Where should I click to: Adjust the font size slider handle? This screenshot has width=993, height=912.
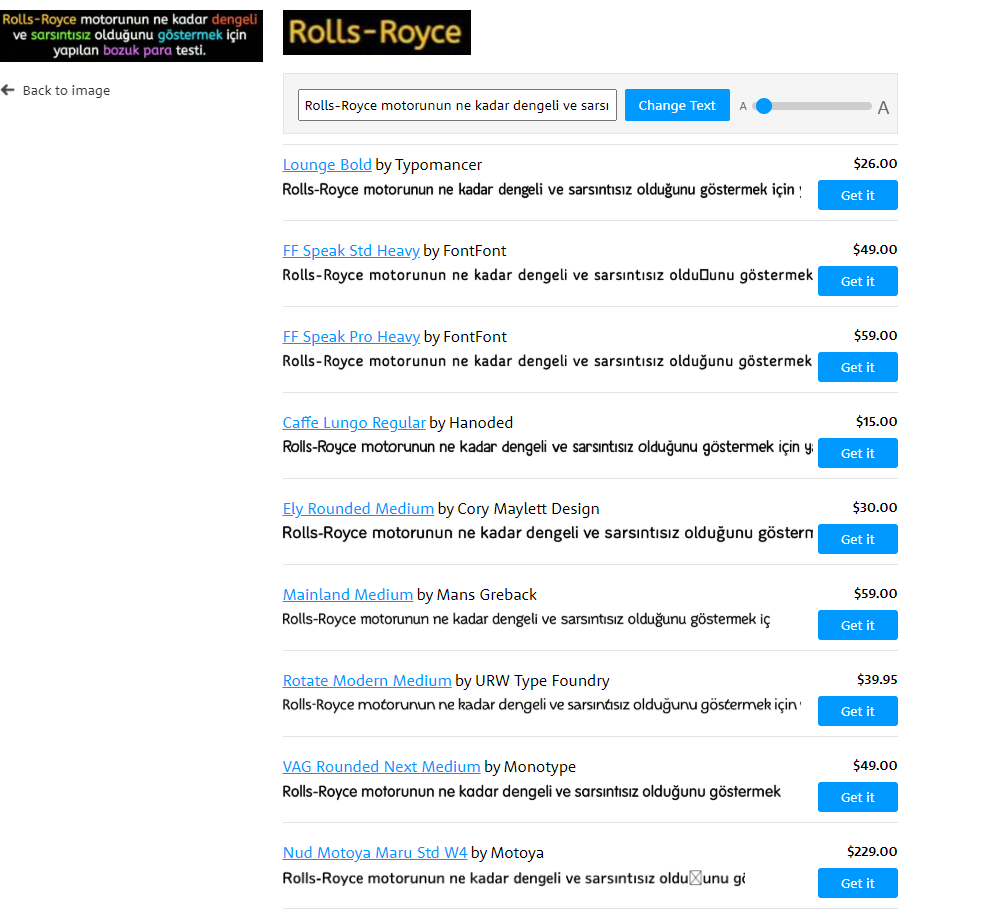(x=764, y=106)
